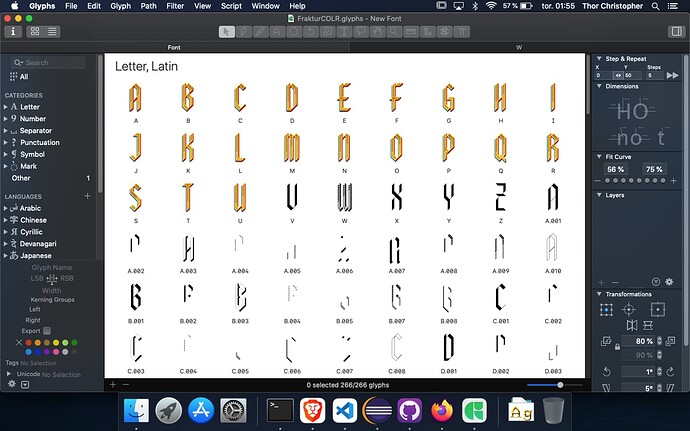Viewport: 690px width, 431px height.
Task: Choose the Pen draw tool
Action: pos(243,32)
